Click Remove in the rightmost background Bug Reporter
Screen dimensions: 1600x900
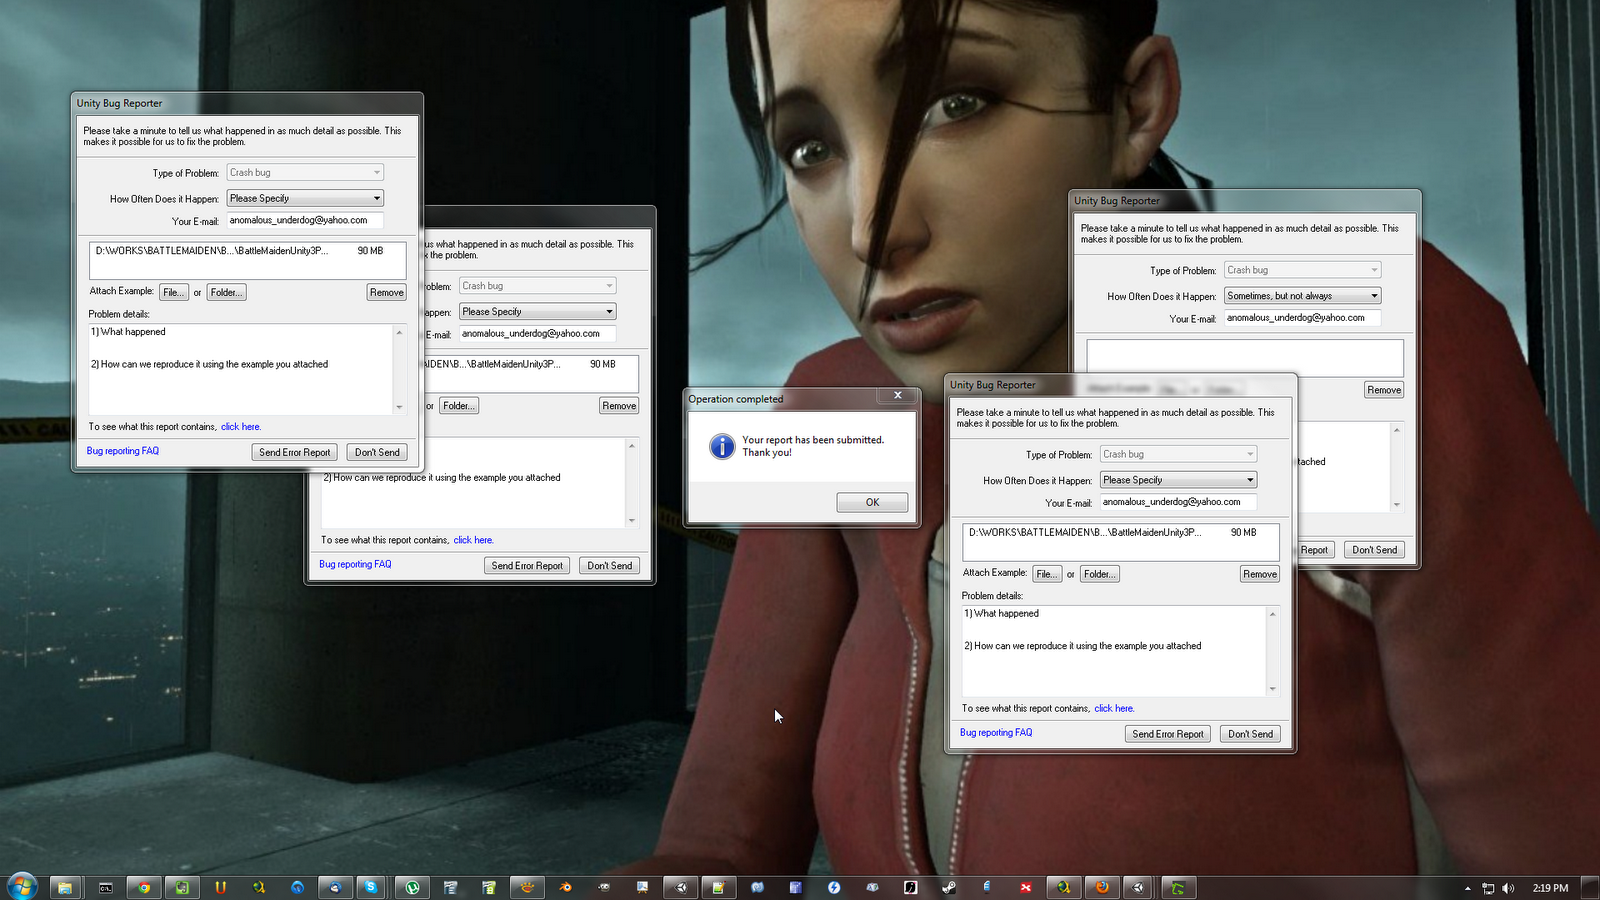(1384, 390)
